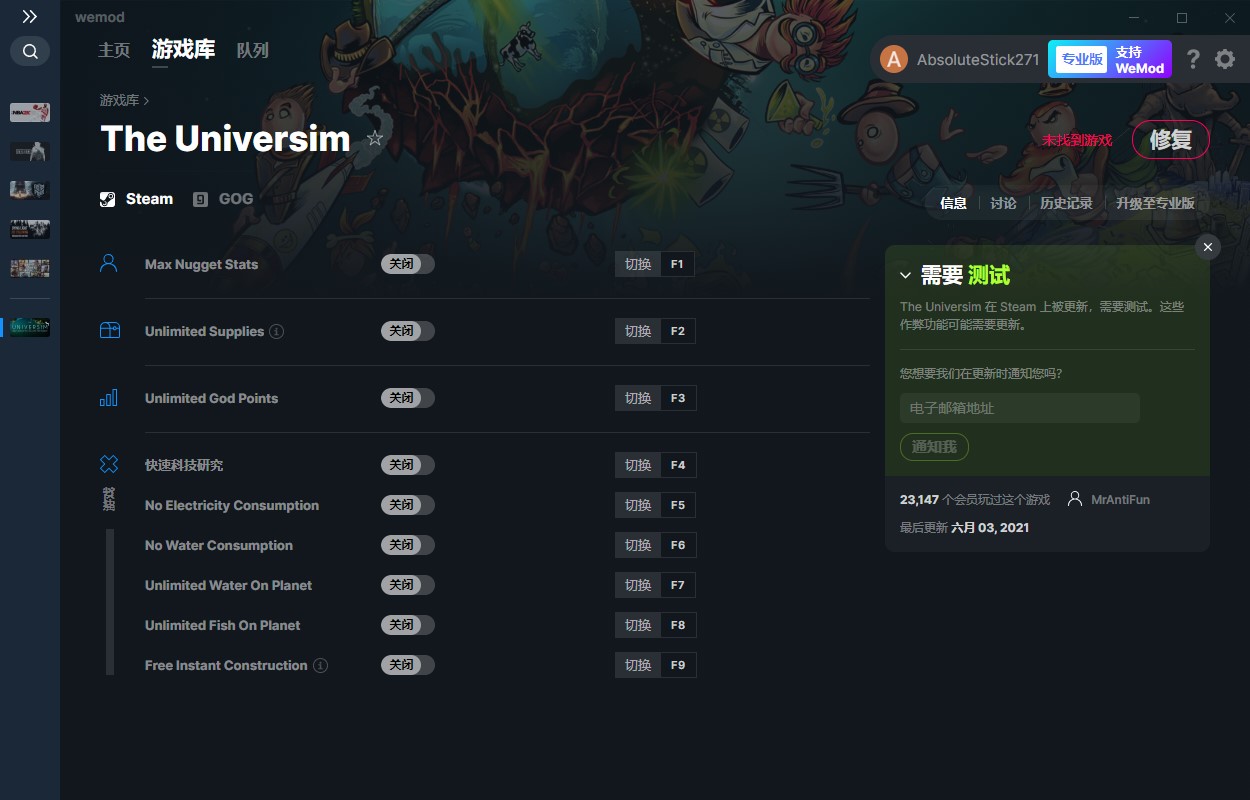
Task: Toggle Unlimited God Points switch
Action: point(408,398)
